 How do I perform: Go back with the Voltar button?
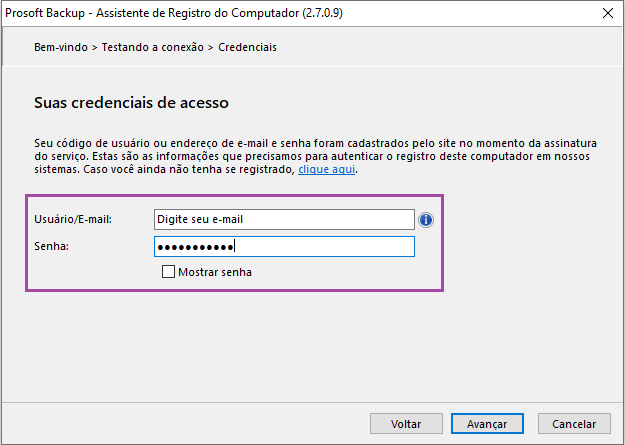(406, 423)
